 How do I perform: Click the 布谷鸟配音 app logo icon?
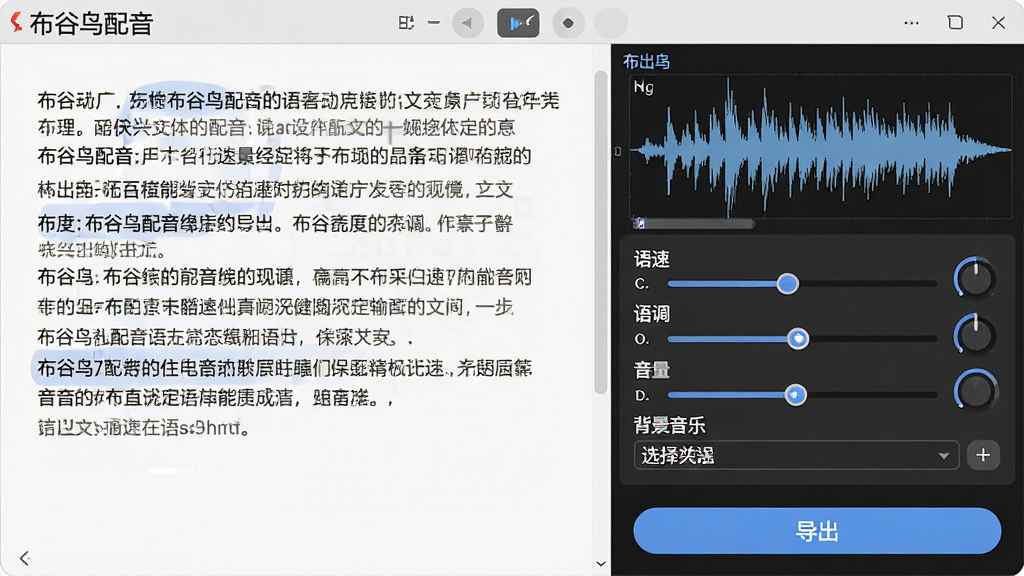click(x=16, y=22)
